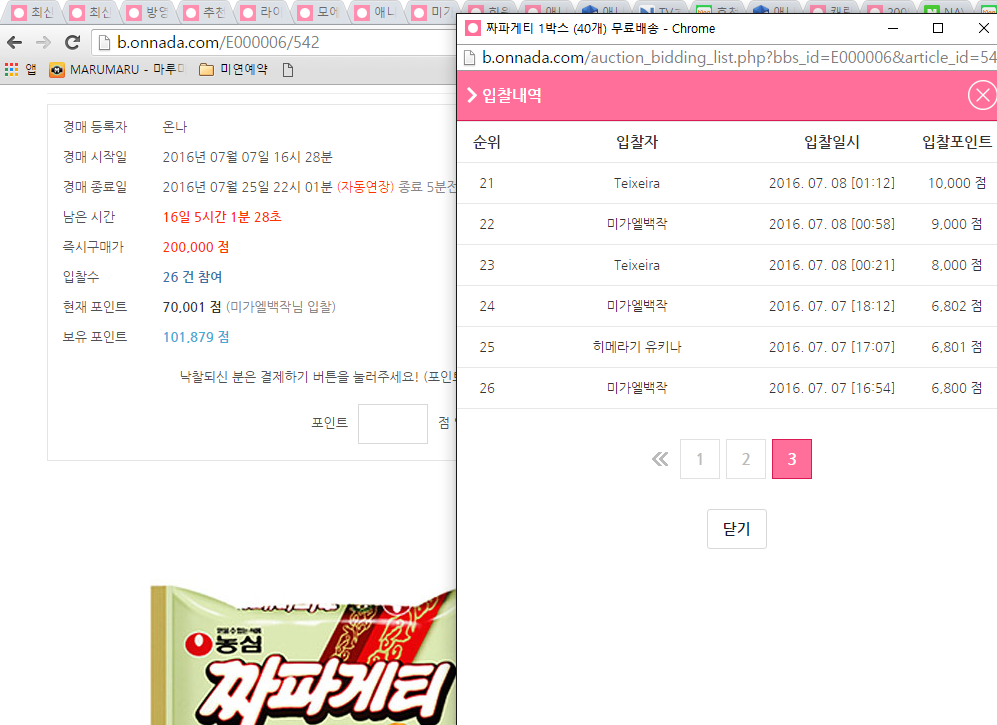The image size is (997, 725).
Task: Close bid history with circled X icon
Action: tap(982, 96)
